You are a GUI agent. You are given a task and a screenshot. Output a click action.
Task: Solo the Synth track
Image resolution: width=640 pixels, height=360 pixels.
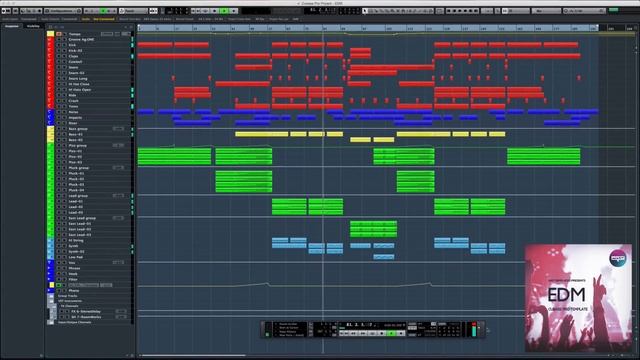tap(64, 246)
